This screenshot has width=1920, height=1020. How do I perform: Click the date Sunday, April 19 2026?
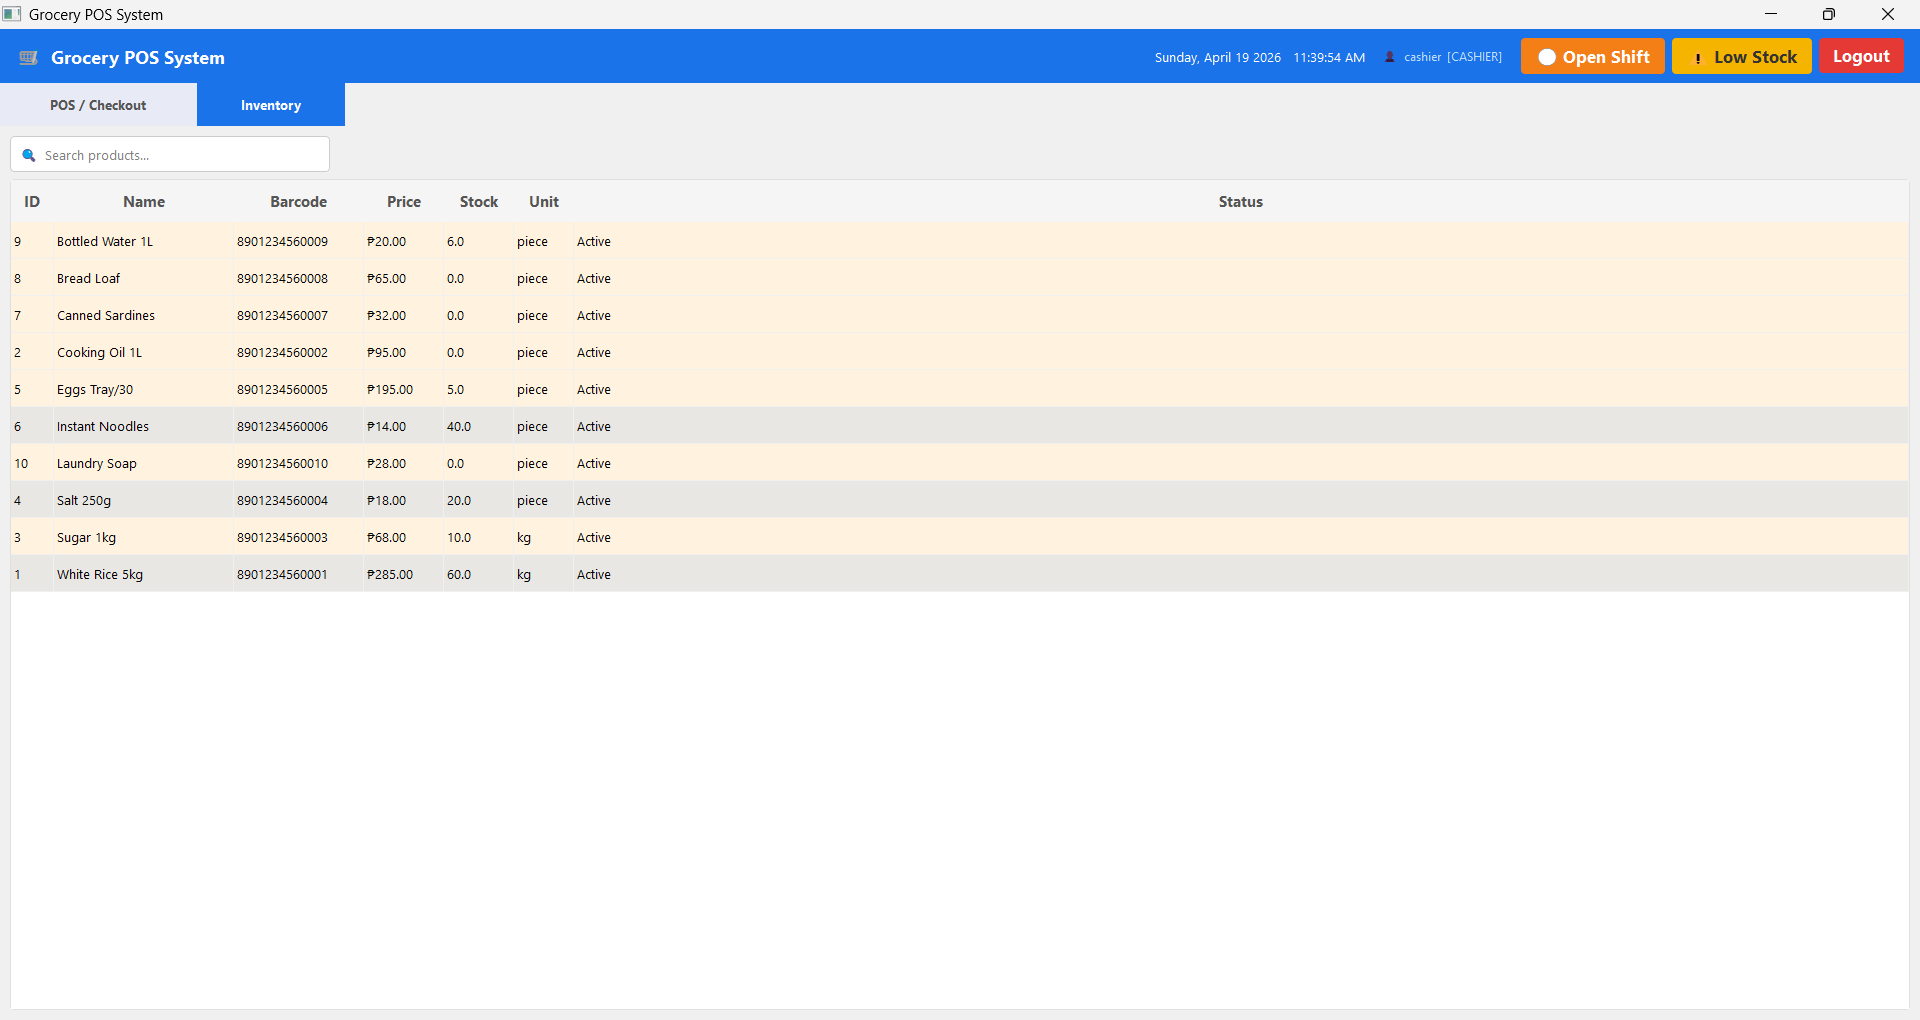(1217, 58)
